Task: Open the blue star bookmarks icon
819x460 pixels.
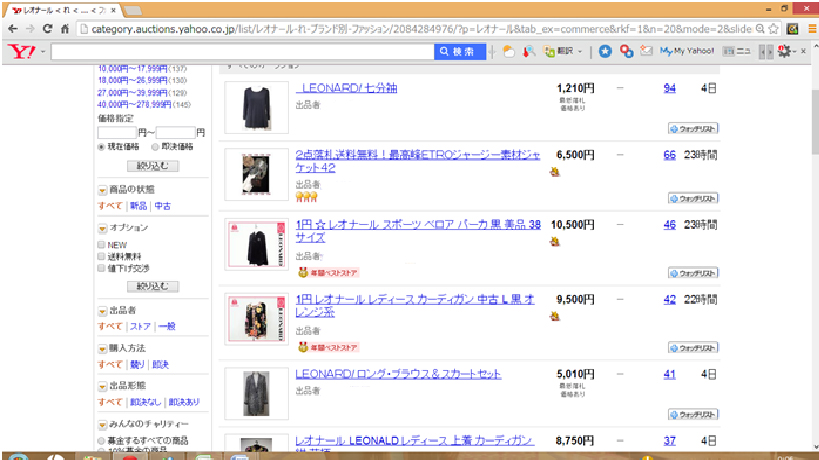Action: (605, 51)
